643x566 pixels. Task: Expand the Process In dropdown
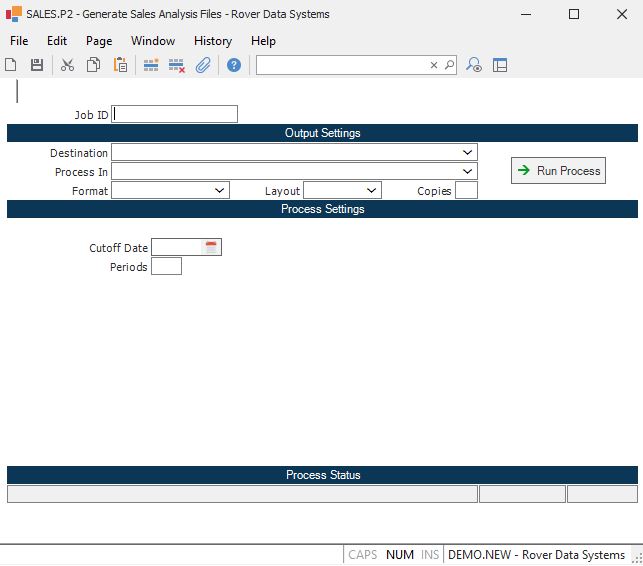point(468,171)
